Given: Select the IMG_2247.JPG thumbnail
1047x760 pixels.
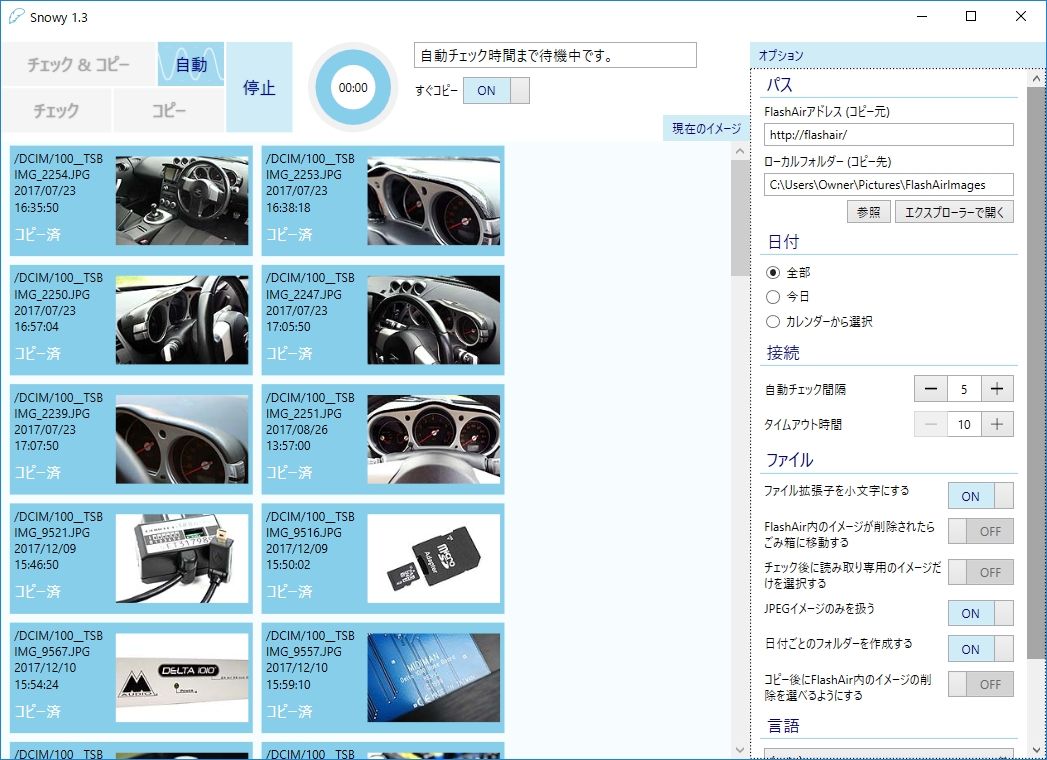Looking at the screenshot, I should pyautogui.click(x=433, y=320).
